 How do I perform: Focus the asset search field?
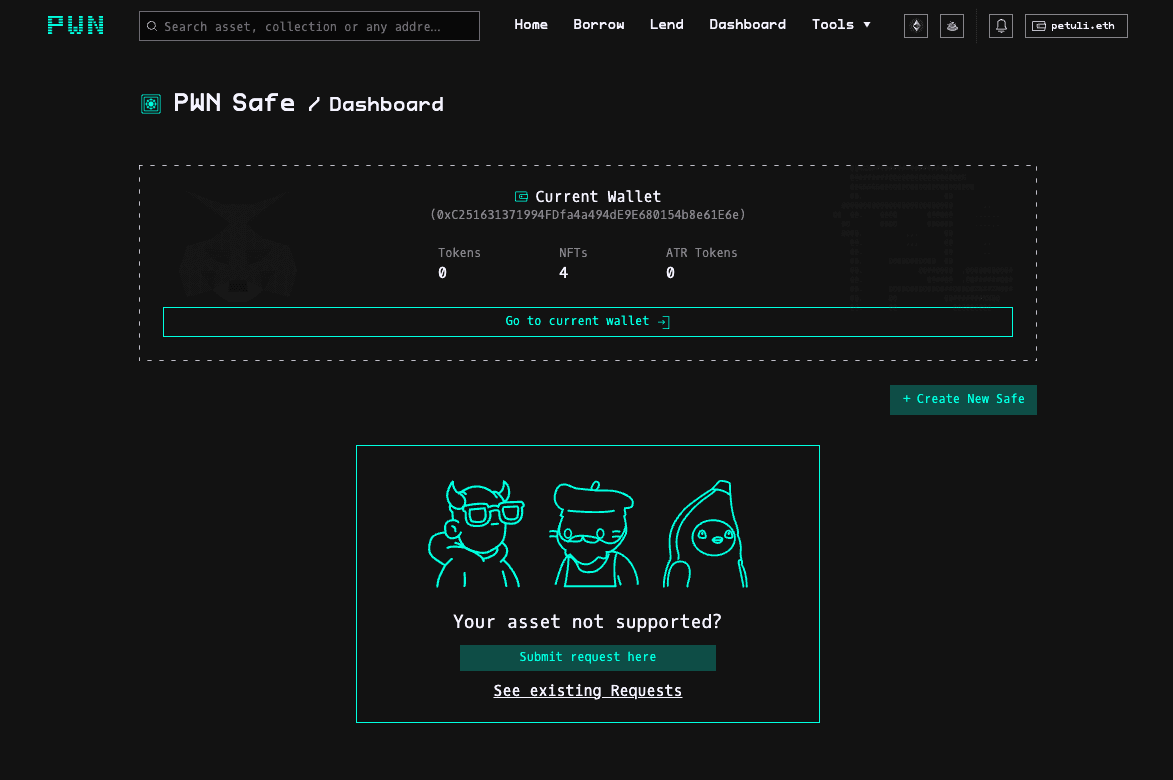[x=309, y=26]
